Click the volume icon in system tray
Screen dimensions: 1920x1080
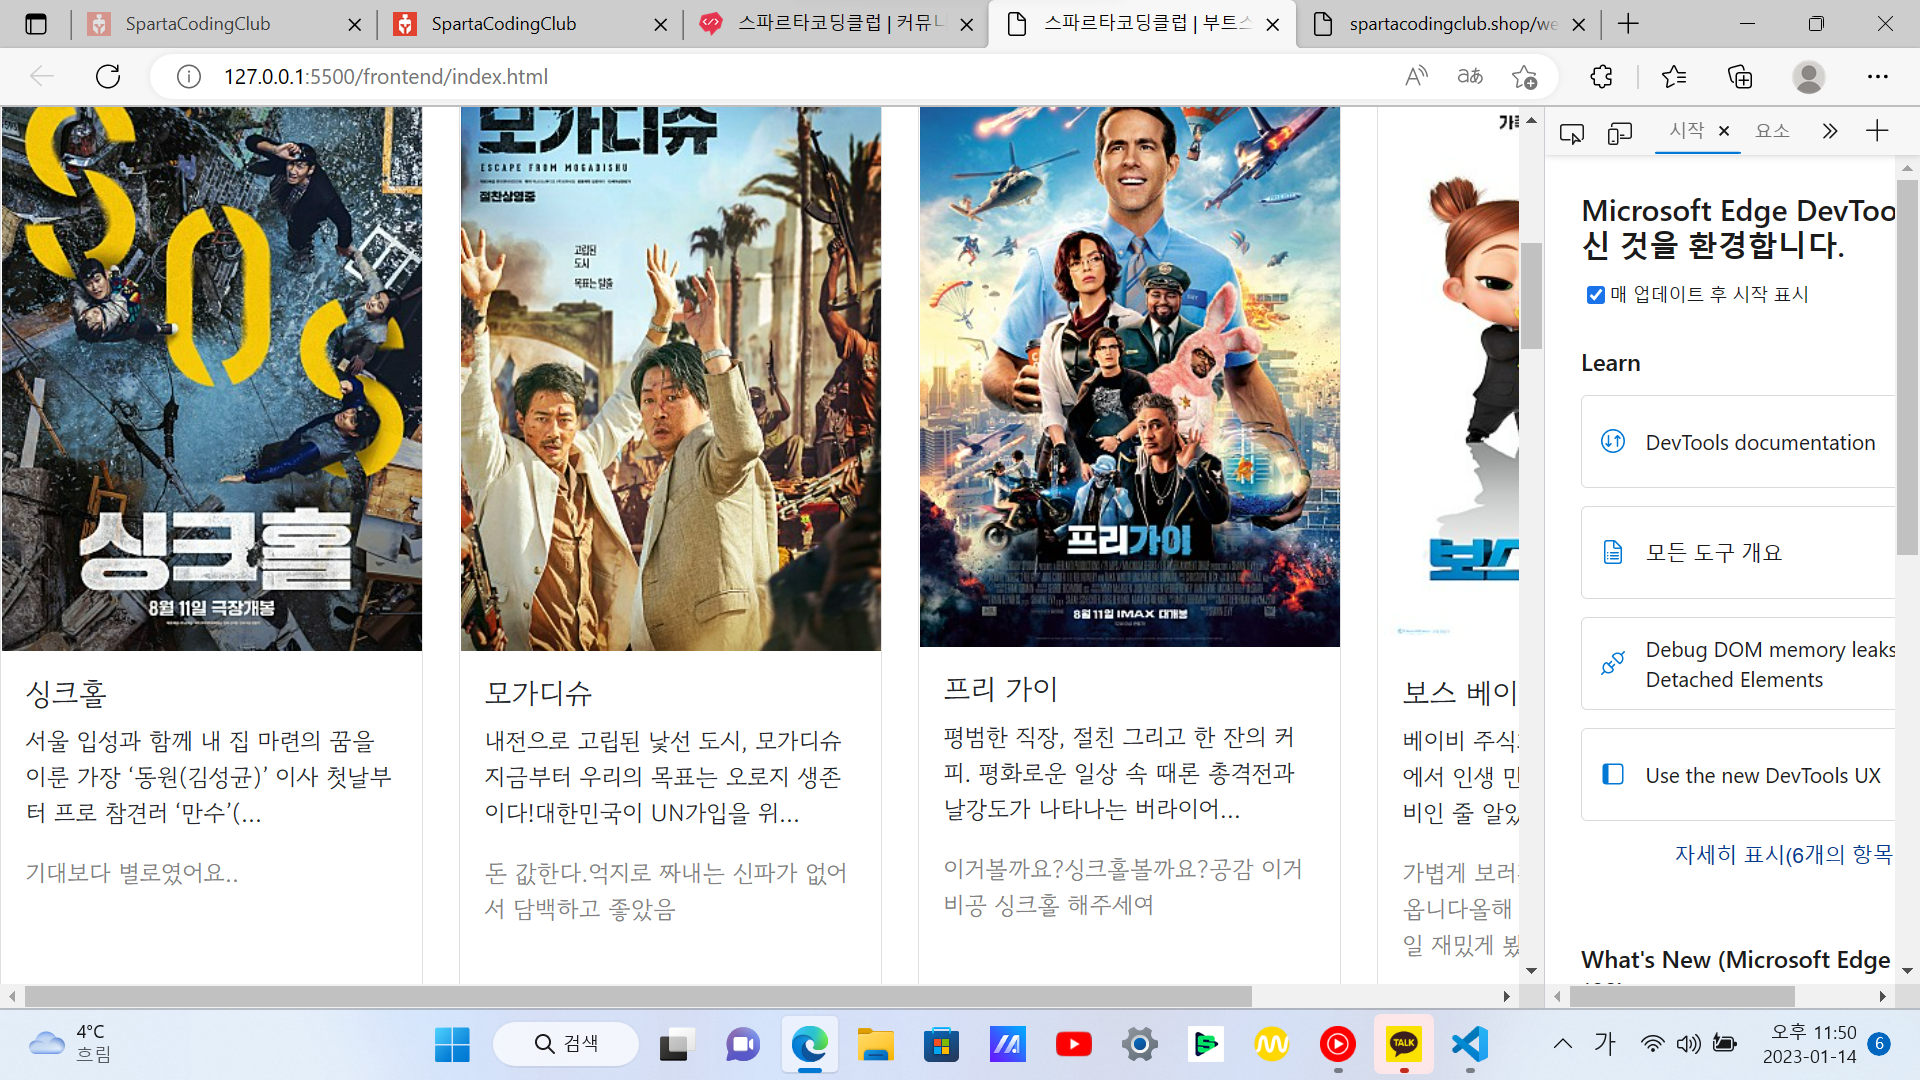1688,1044
